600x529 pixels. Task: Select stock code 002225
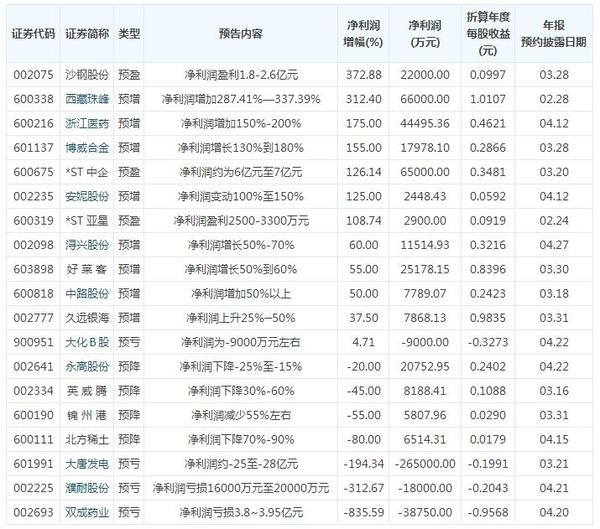33,488
